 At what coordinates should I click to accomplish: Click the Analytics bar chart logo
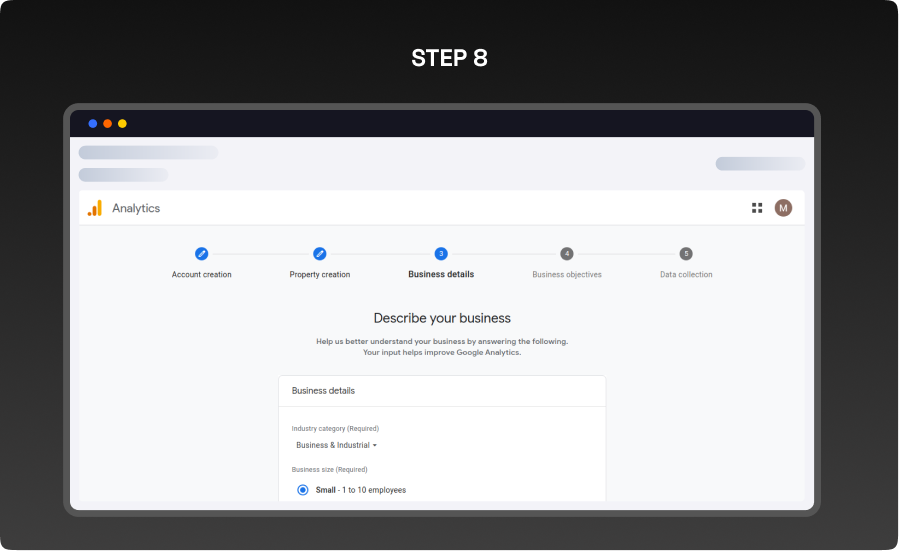(95, 208)
